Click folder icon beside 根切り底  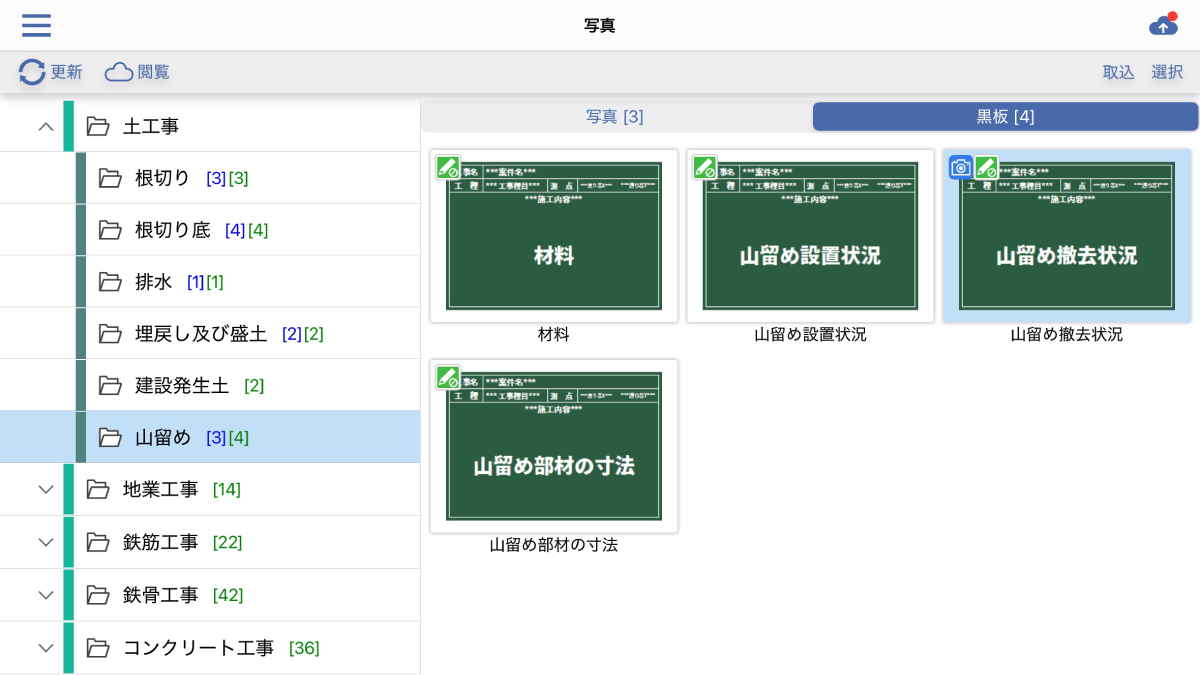click(110, 230)
